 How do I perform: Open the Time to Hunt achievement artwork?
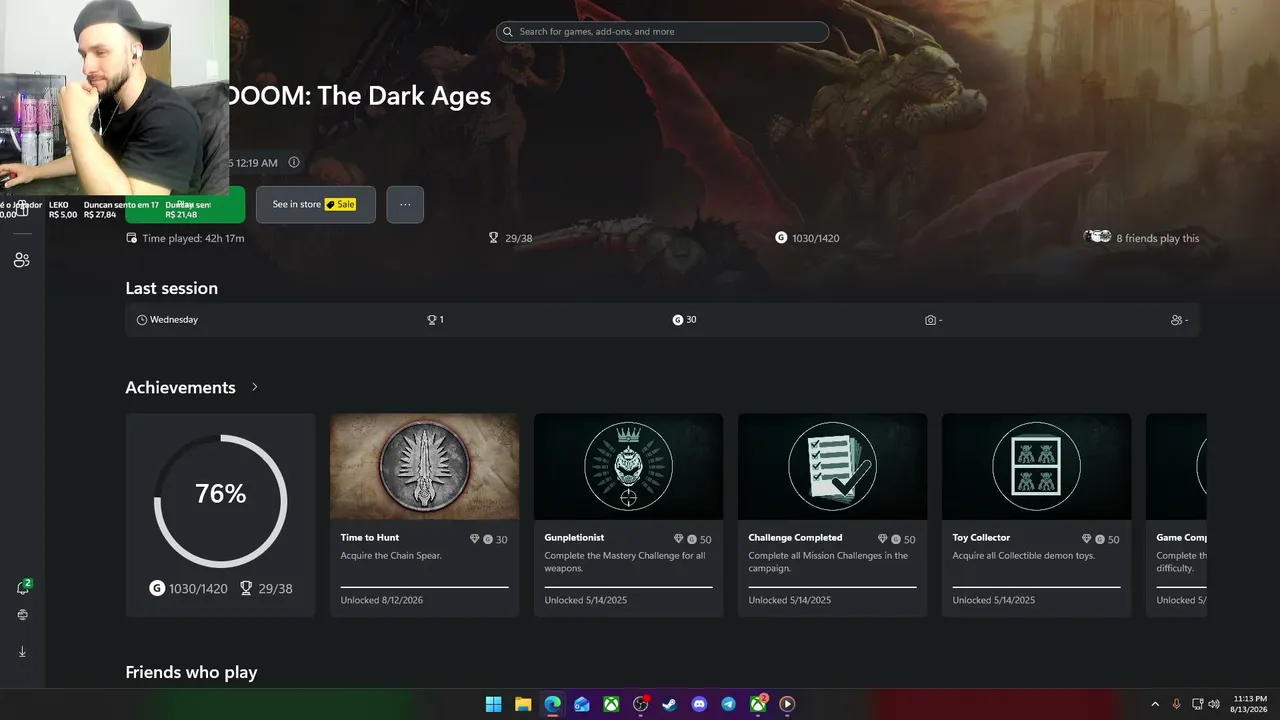pyautogui.click(x=425, y=467)
